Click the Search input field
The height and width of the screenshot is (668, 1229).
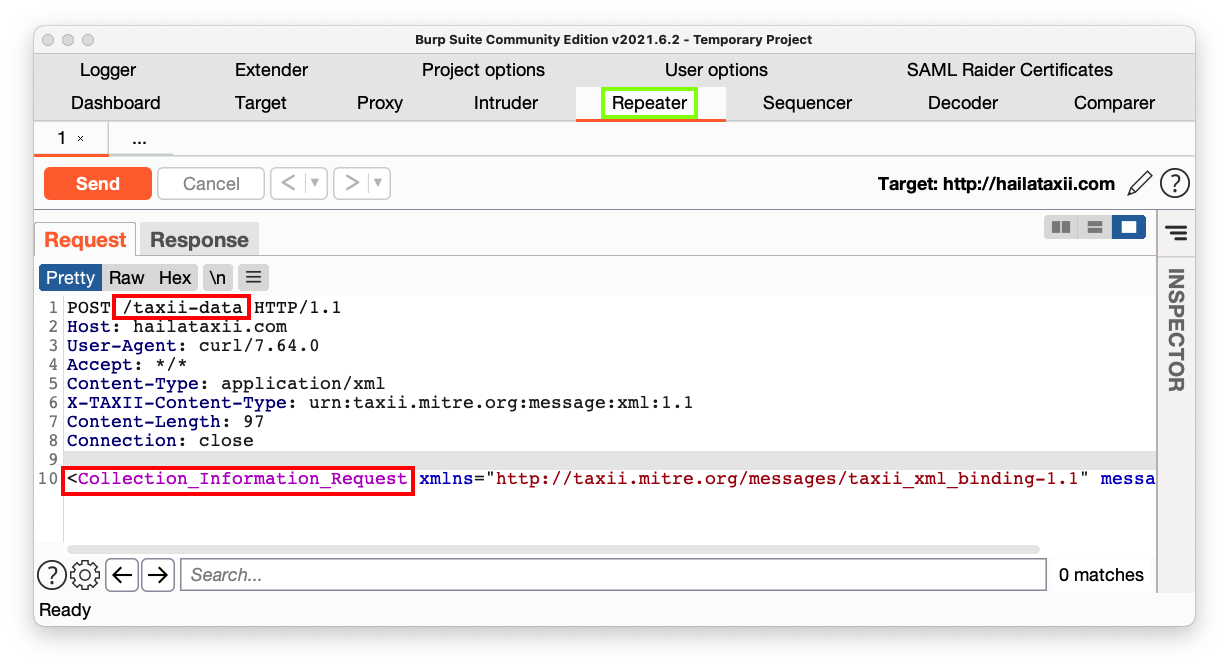[x=612, y=575]
